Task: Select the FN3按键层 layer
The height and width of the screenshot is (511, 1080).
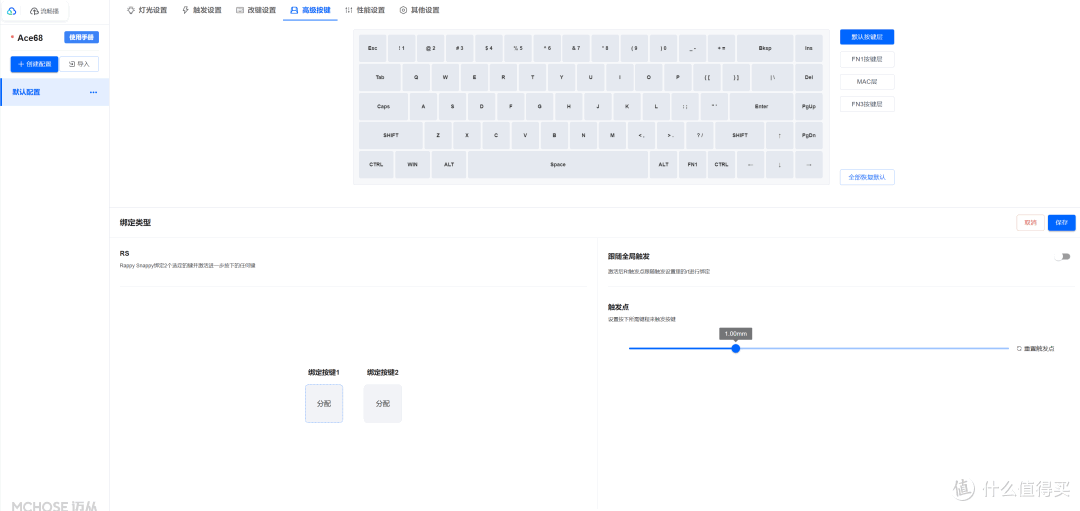Action: click(867, 105)
